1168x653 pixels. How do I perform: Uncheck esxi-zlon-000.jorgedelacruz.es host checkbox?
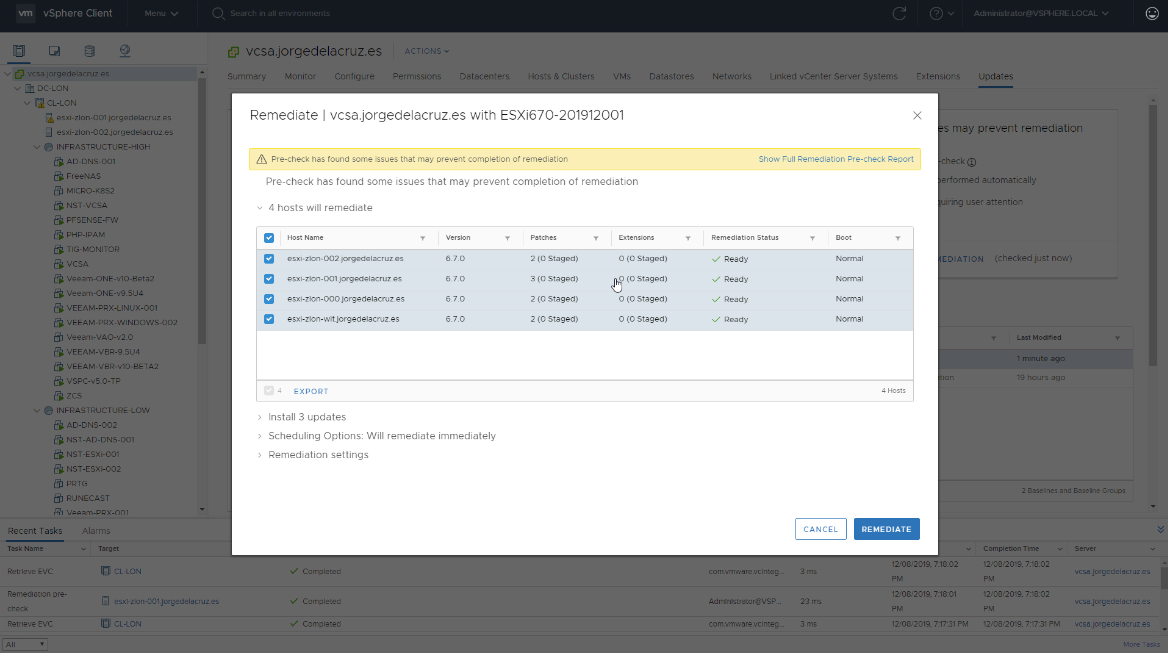click(x=269, y=299)
